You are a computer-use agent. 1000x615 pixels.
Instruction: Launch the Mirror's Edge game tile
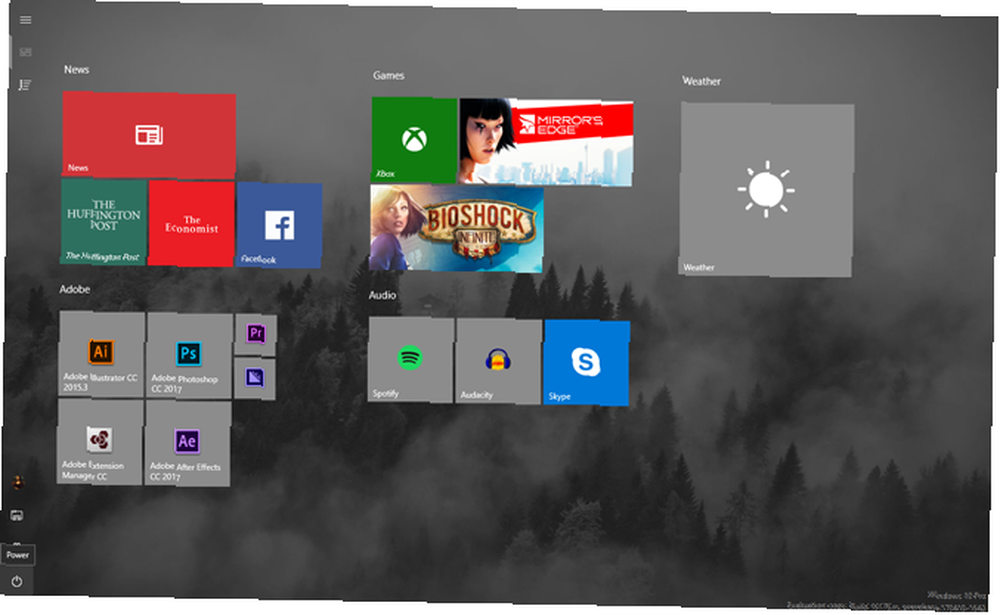[x=546, y=142]
